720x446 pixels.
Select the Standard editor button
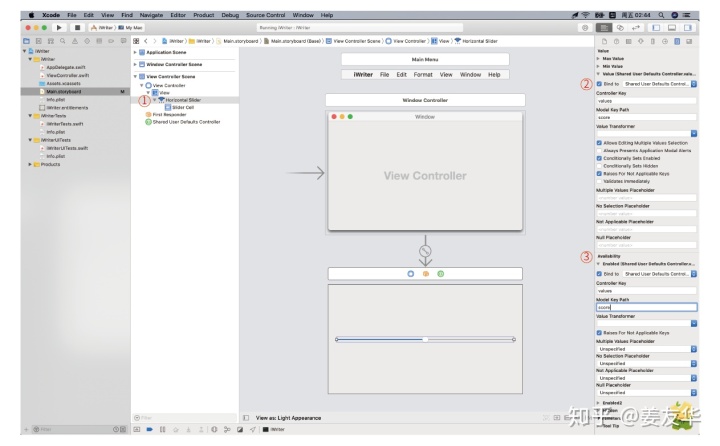[604, 28]
